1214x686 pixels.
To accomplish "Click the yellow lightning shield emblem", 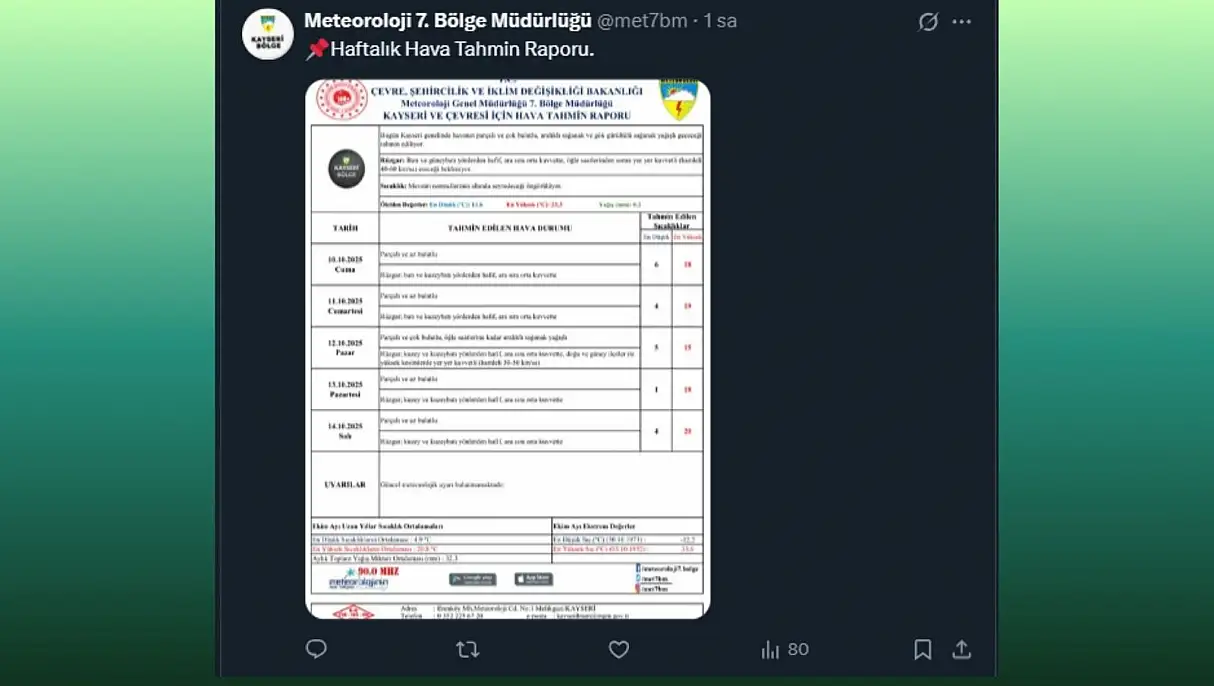I will 679,101.
